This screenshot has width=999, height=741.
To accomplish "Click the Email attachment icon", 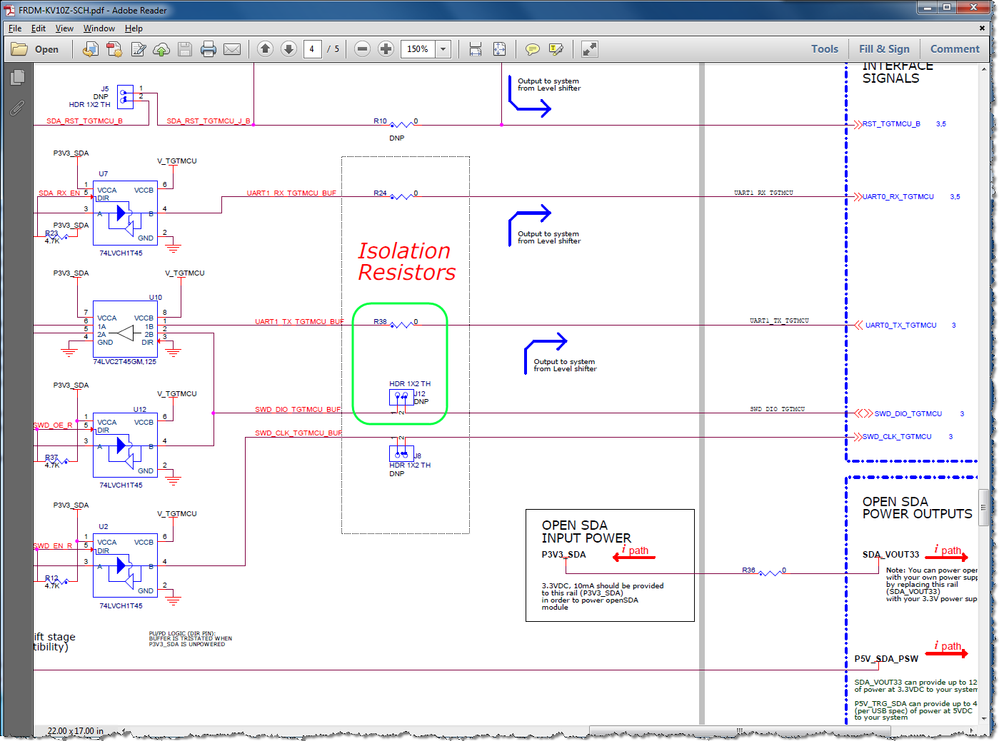I will [x=232, y=48].
